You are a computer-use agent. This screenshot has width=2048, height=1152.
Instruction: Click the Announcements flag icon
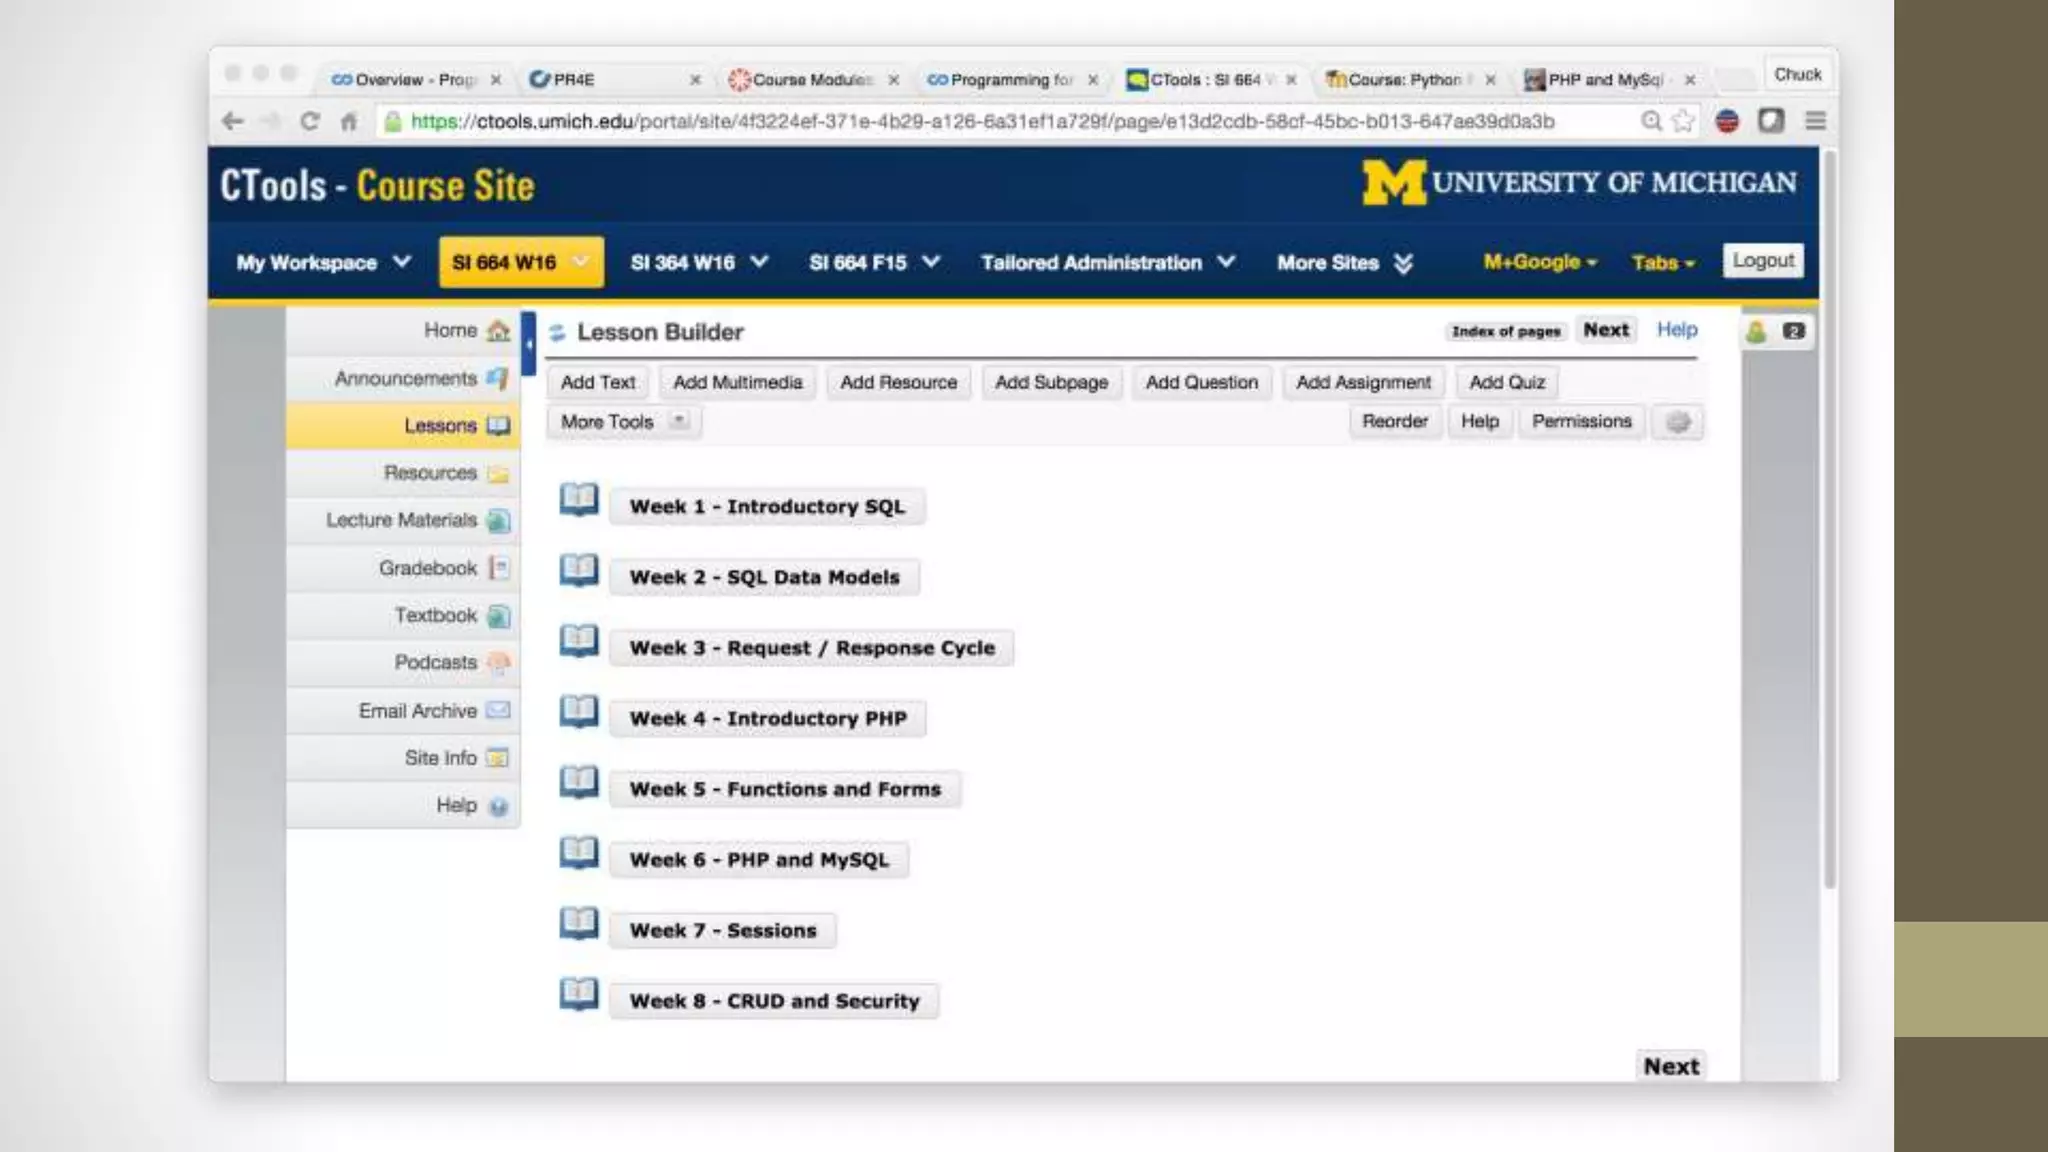[x=497, y=378]
